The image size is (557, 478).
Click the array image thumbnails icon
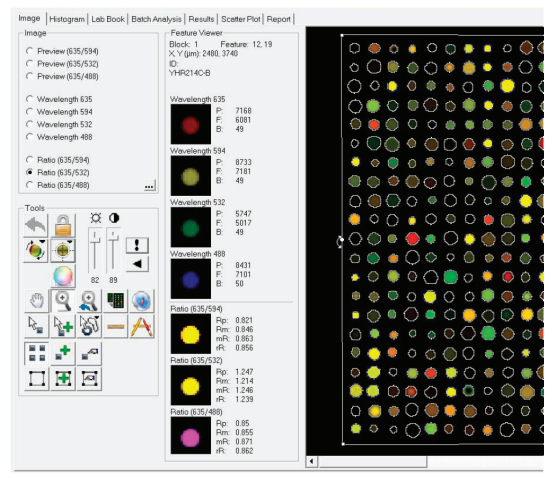pos(115,301)
